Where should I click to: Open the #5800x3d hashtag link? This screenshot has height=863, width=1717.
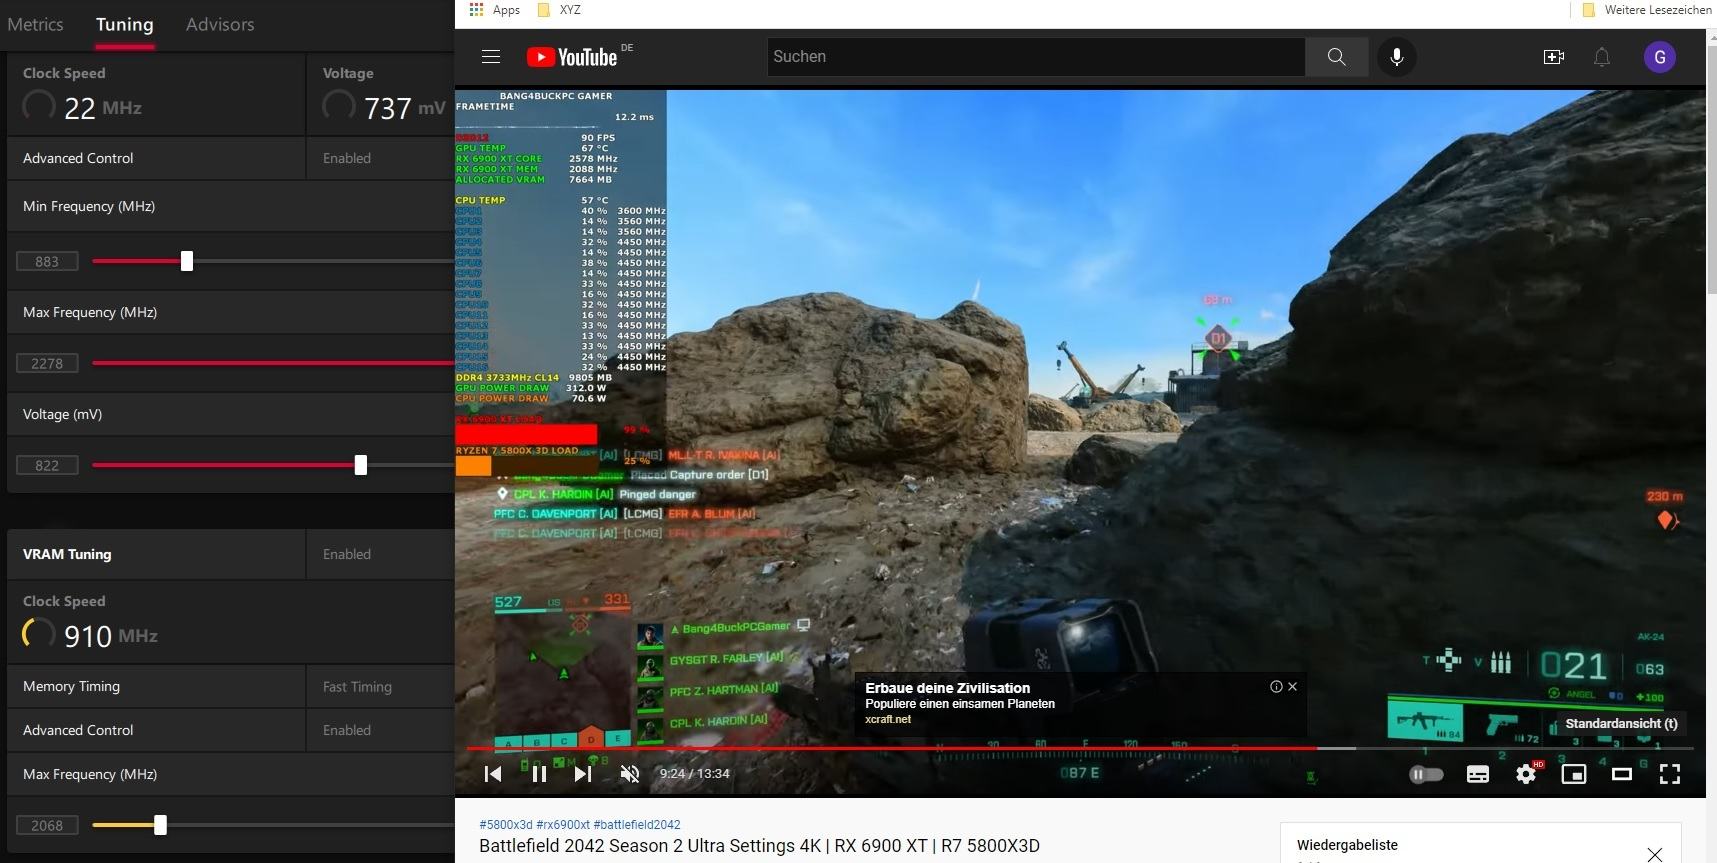point(506,825)
